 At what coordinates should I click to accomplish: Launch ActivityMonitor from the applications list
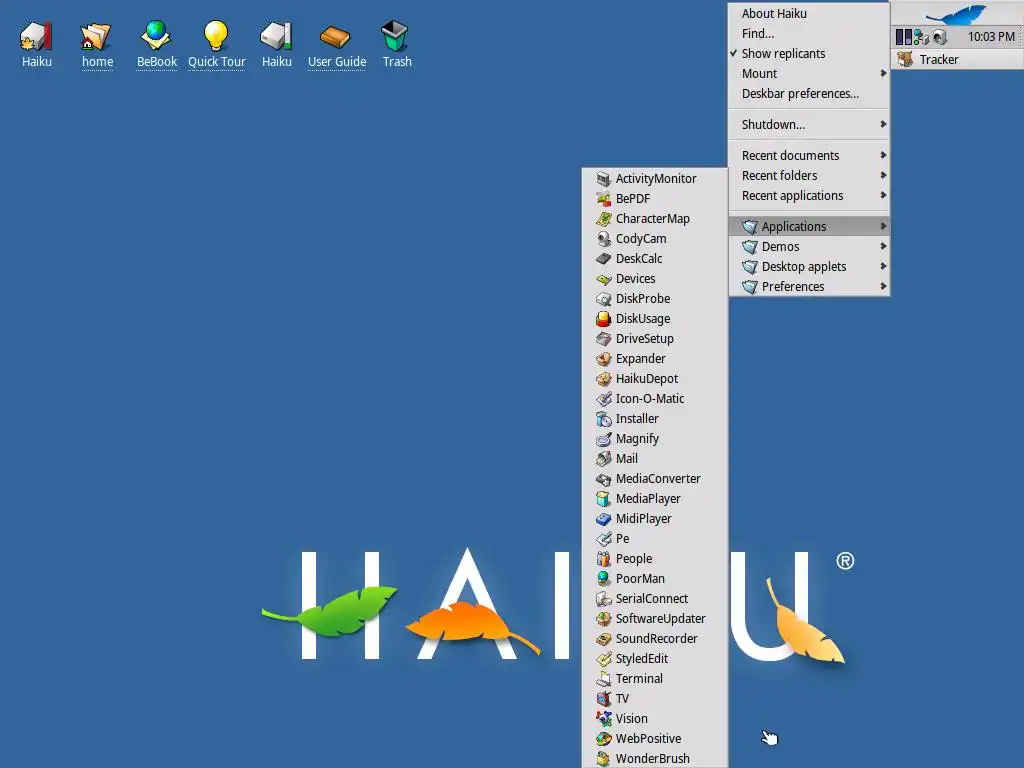click(654, 178)
